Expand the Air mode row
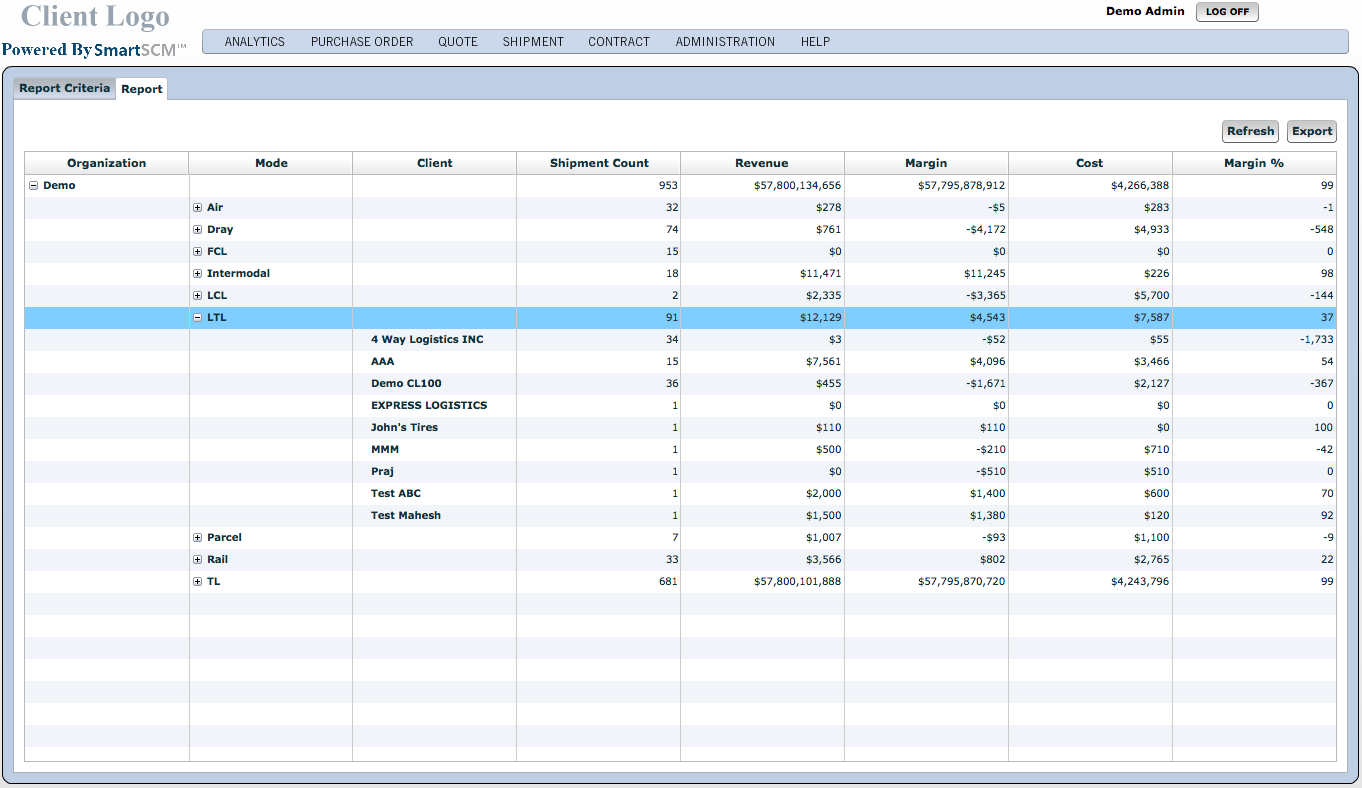The height and width of the screenshot is (788, 1362). pyautogui.click(x=198, y=208)
